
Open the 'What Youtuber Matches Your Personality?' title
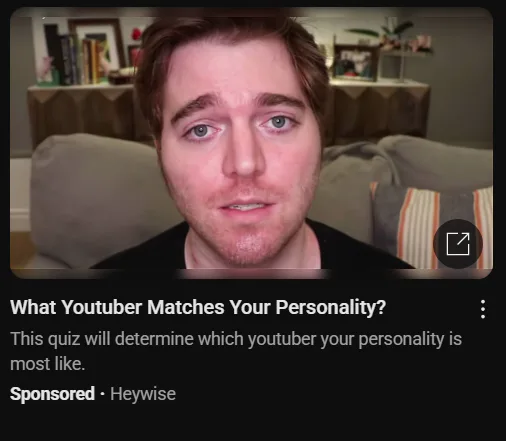tap(198, 307)
